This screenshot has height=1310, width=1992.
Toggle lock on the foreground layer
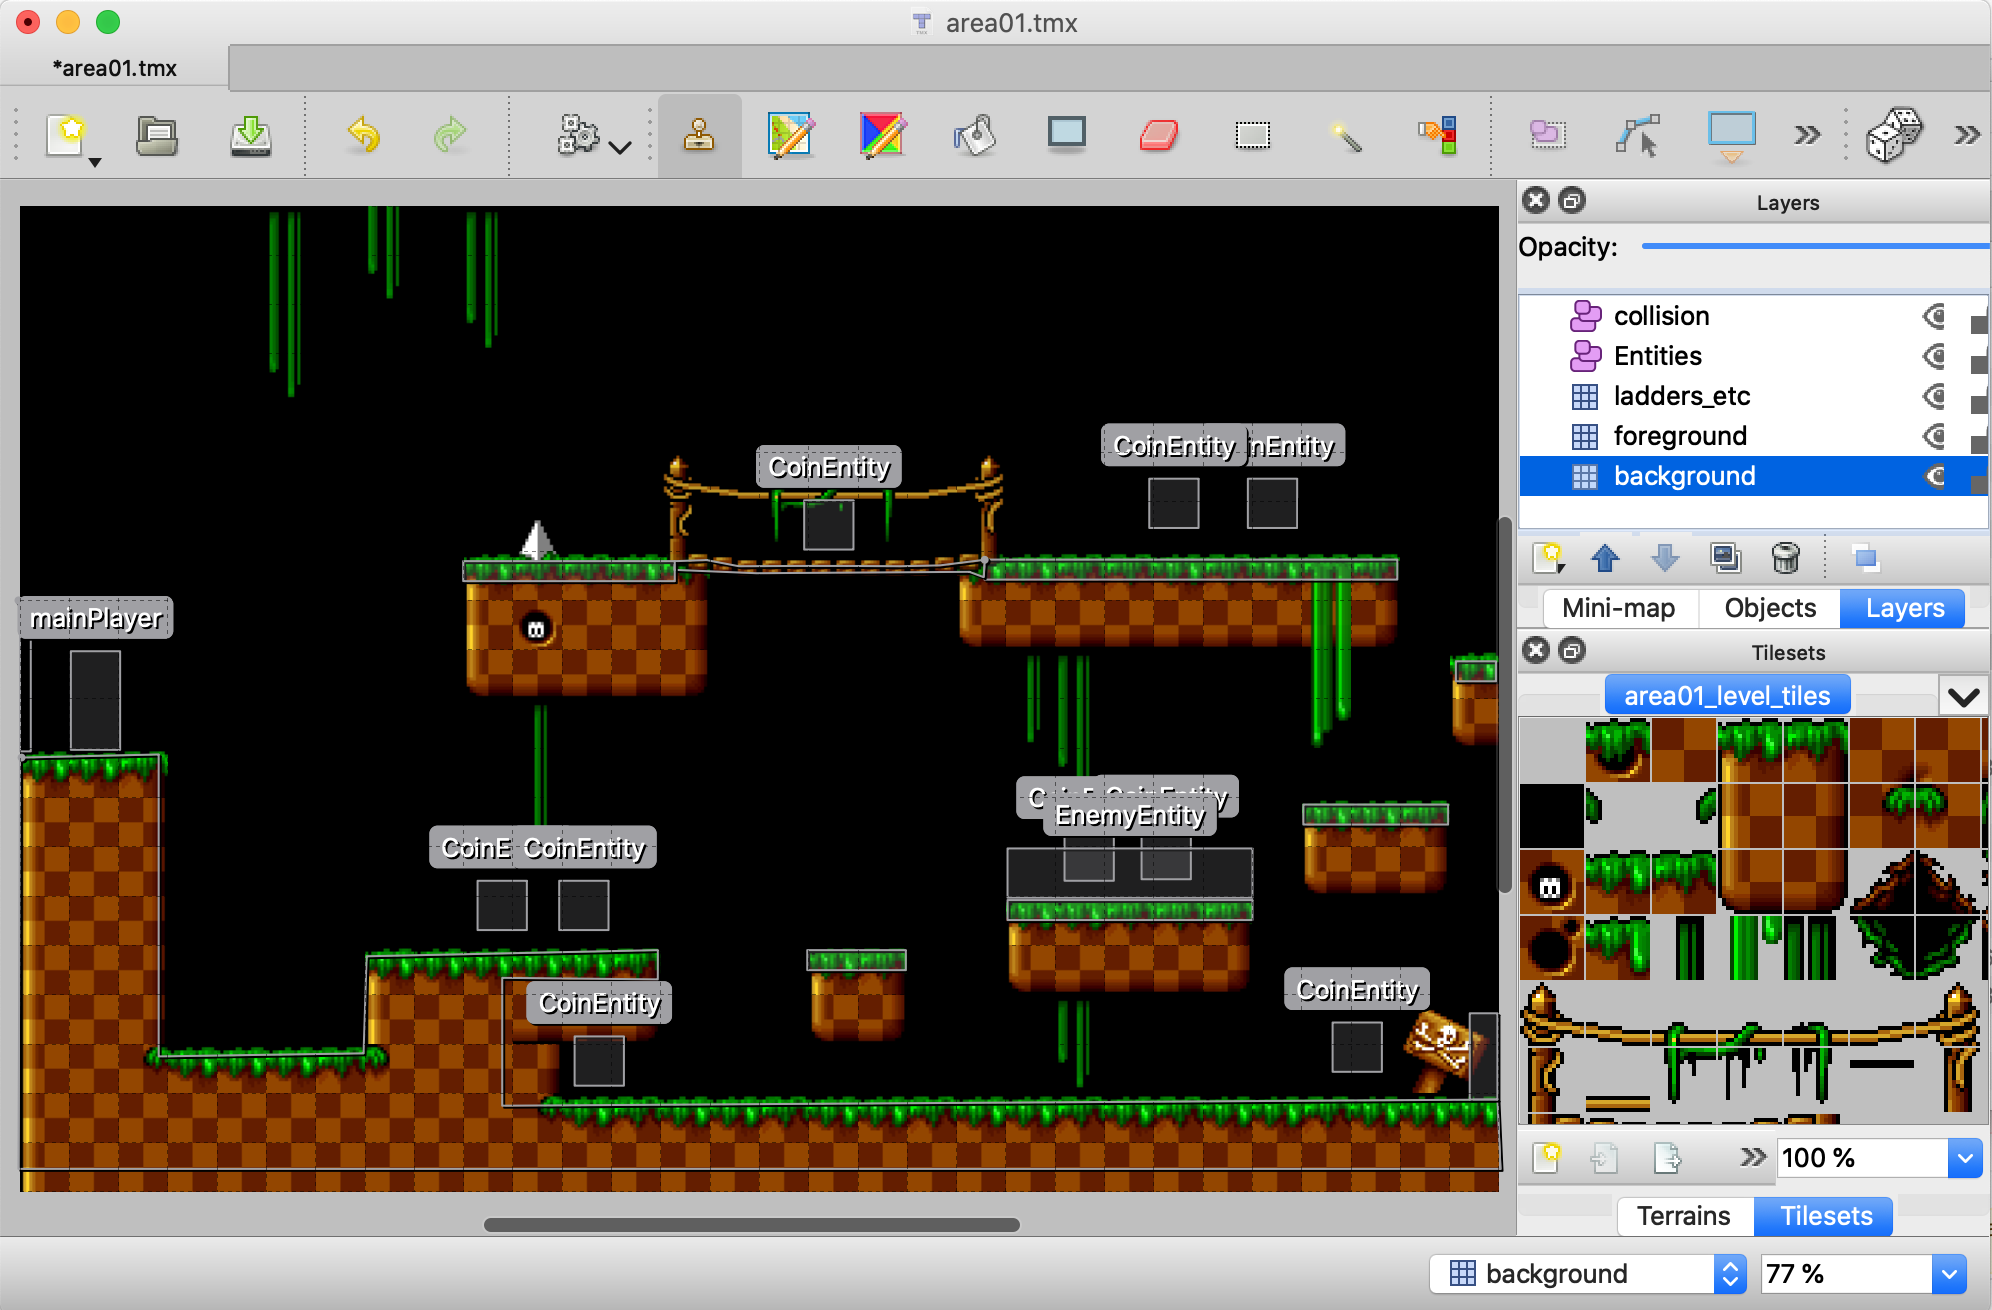point(1979,444)
